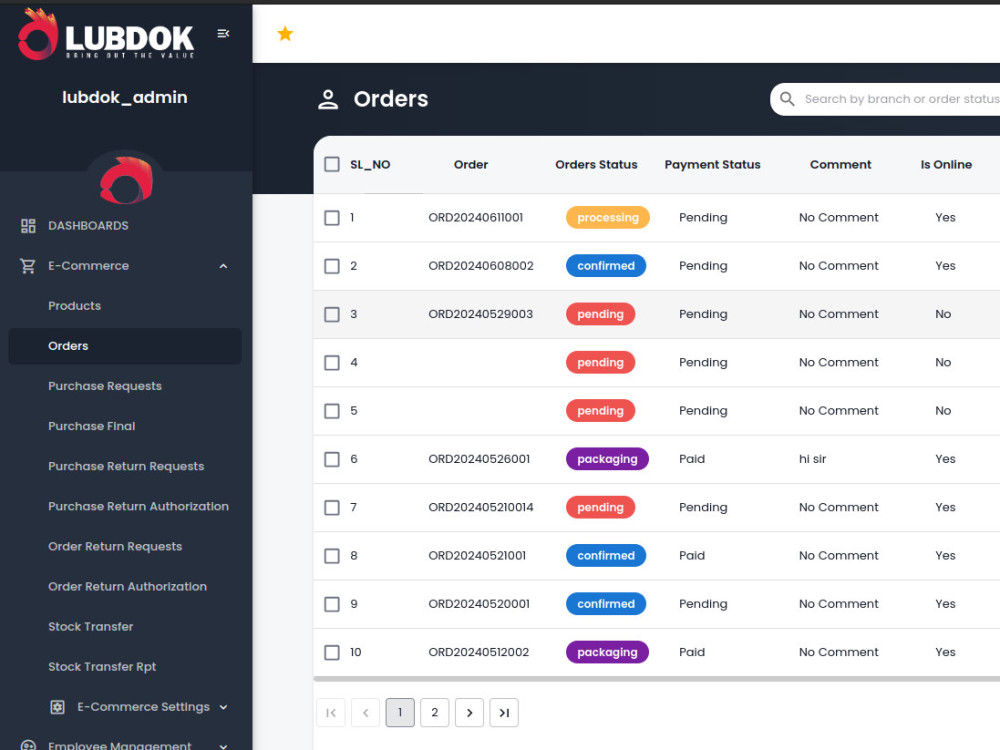
Task: Click the table horizontal scrollbar
Action: 656,679
